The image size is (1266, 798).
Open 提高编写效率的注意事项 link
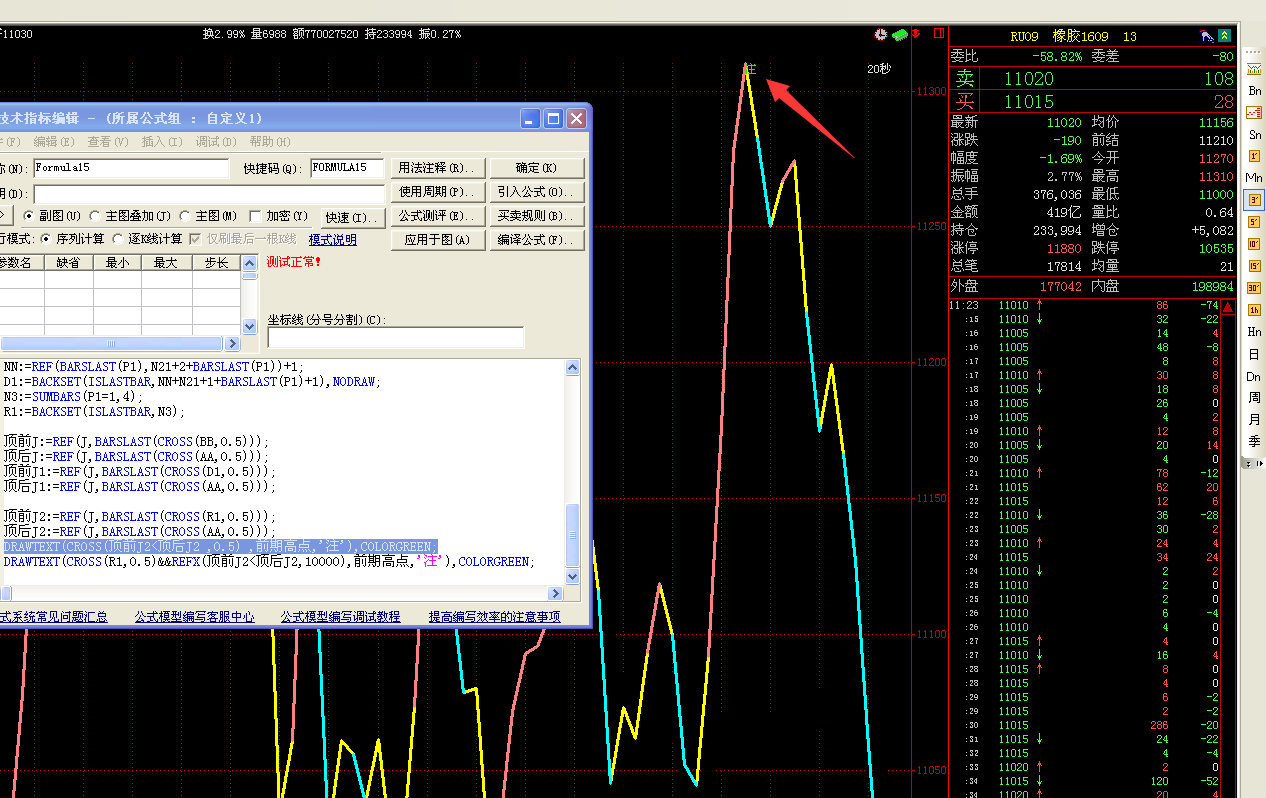coord(494,617)
